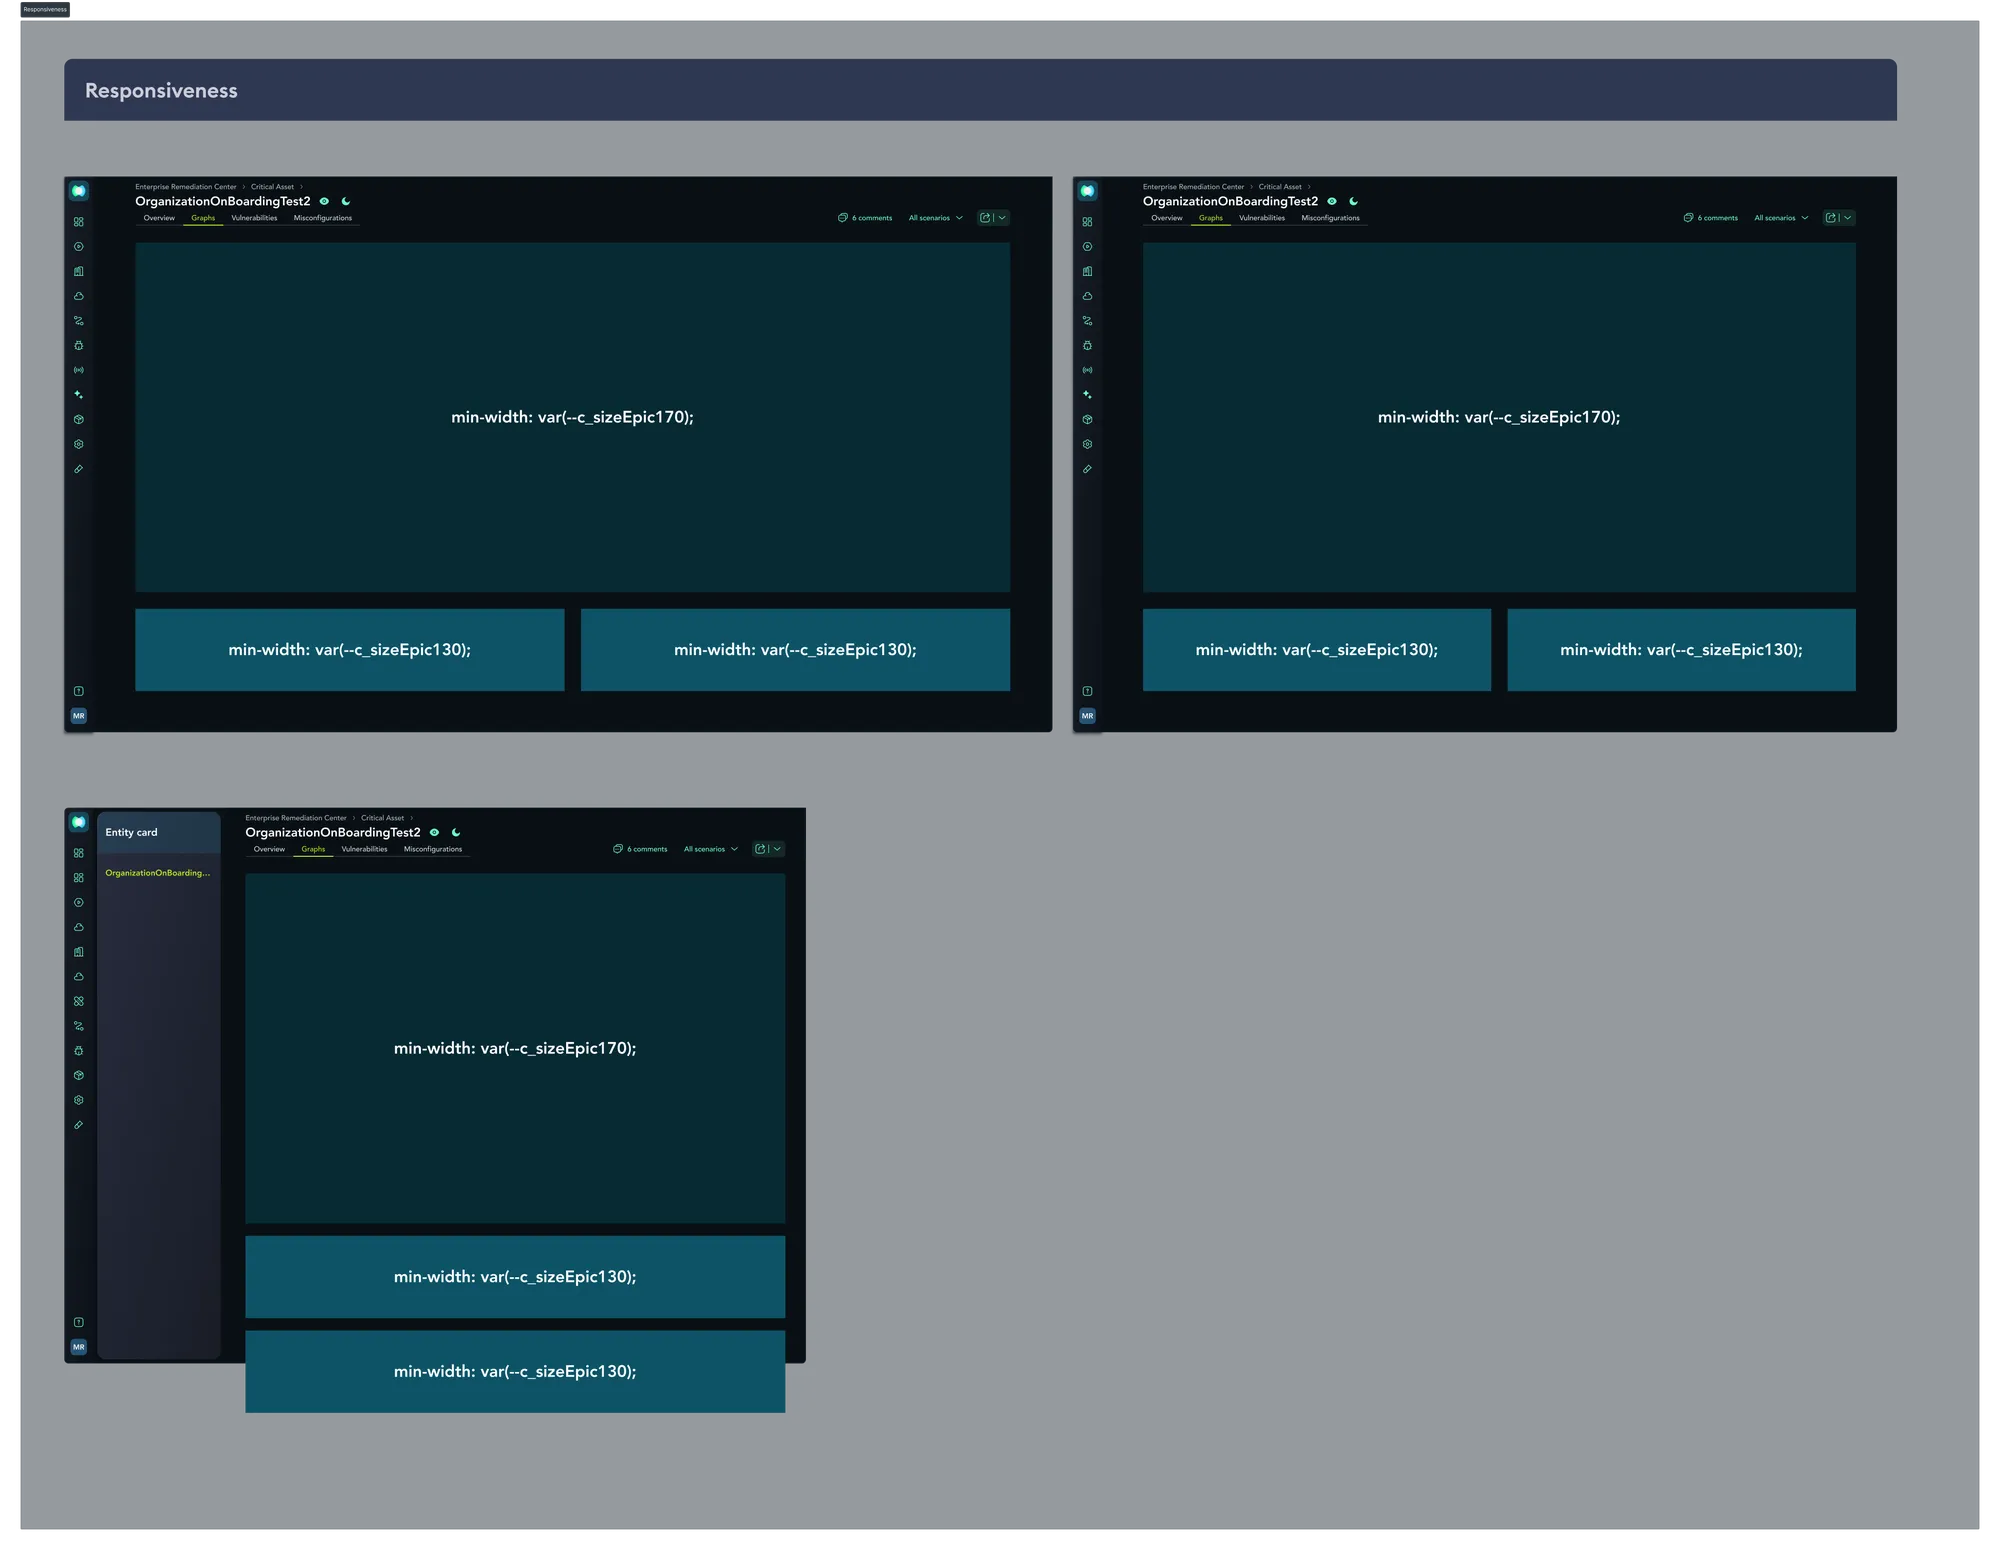Click play circle icon in Entity card mockup sidebar

pos(79,903)
